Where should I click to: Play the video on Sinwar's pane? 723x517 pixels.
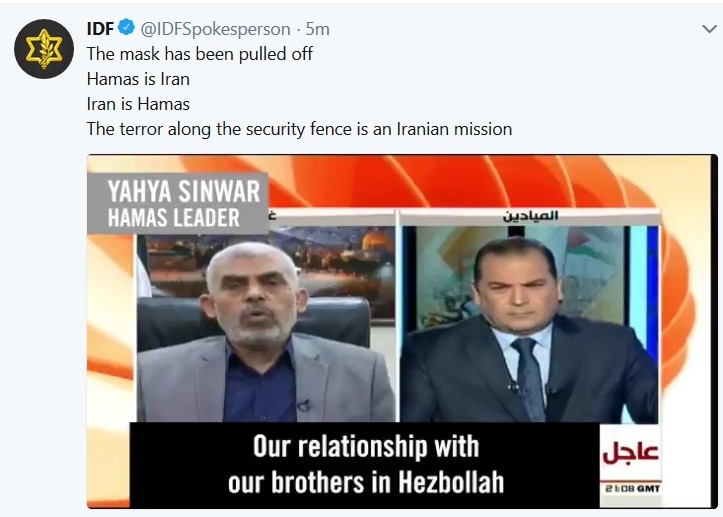[266, 323]
